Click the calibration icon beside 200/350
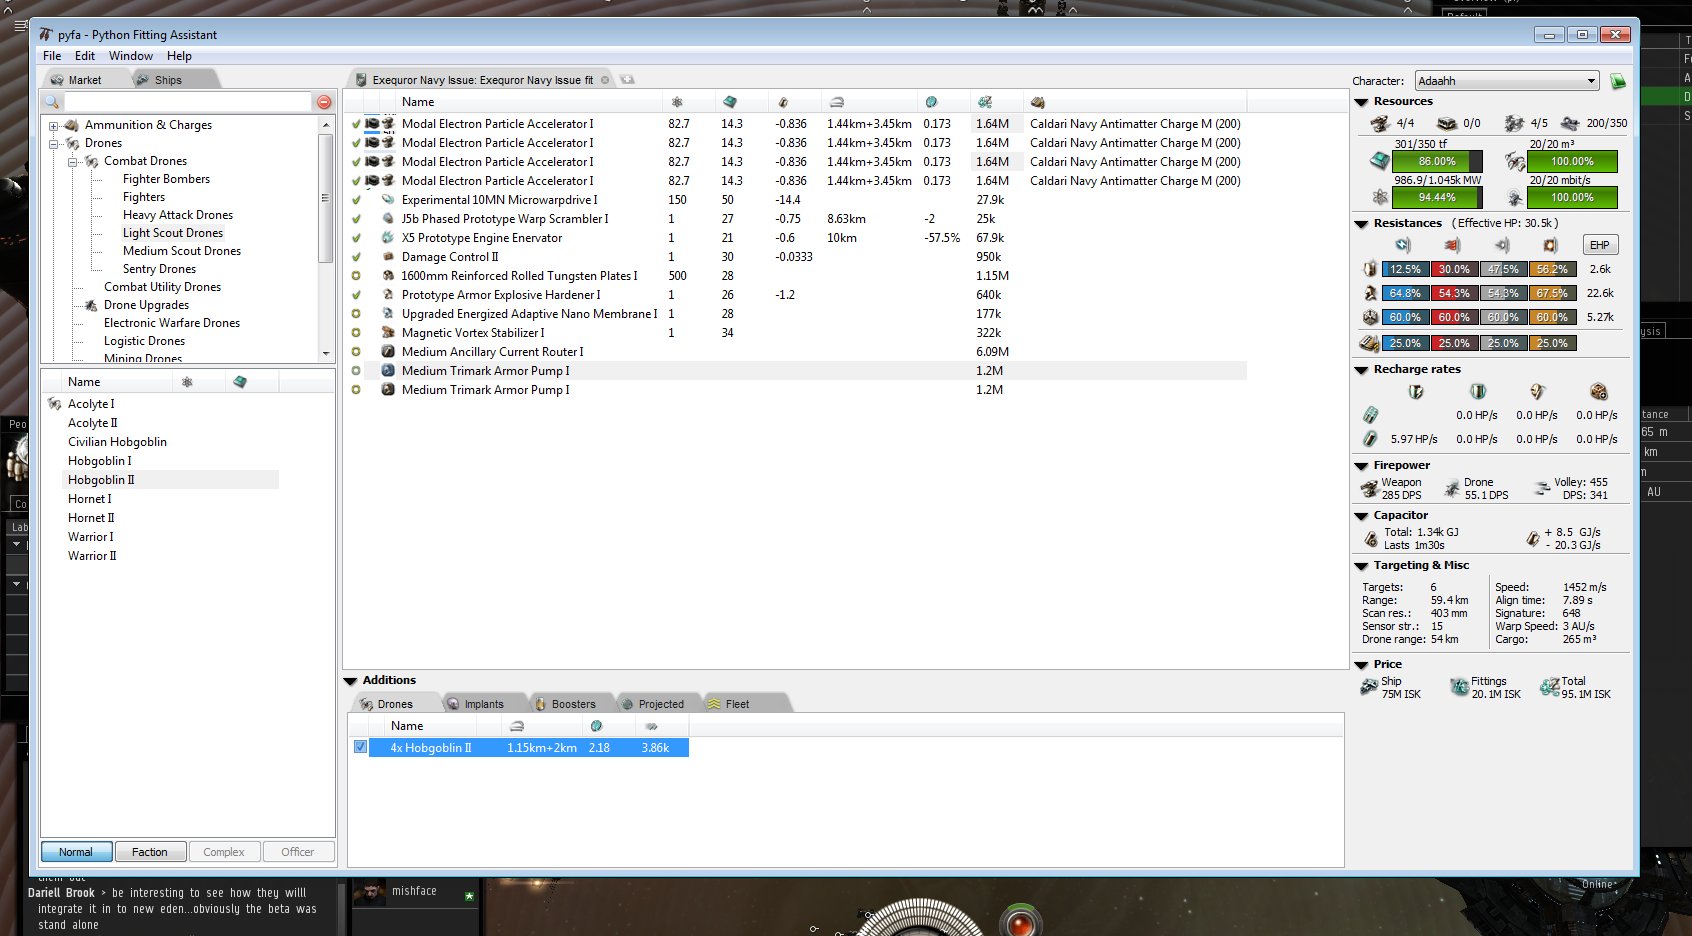The height and width of the screenshot is (936, 1692). coord(1569,123)
